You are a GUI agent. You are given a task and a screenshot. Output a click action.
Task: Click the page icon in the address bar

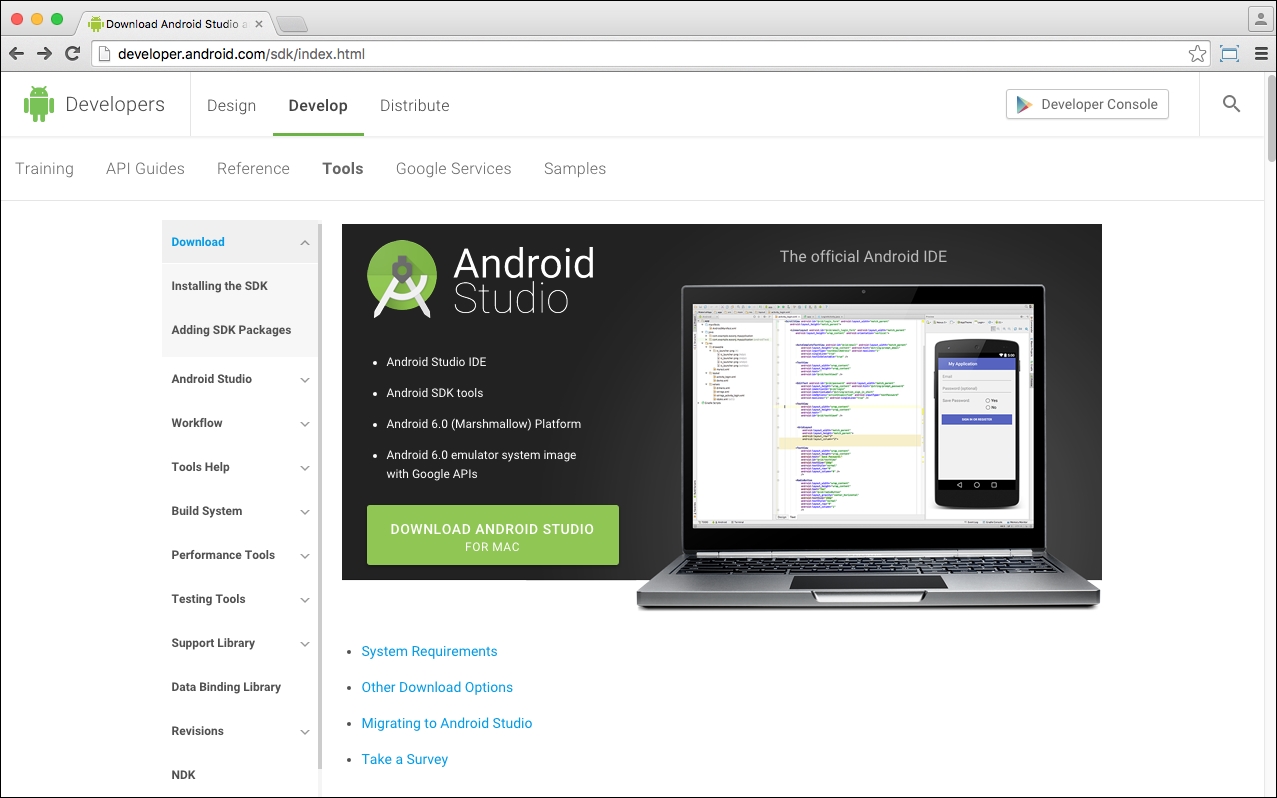102,54
